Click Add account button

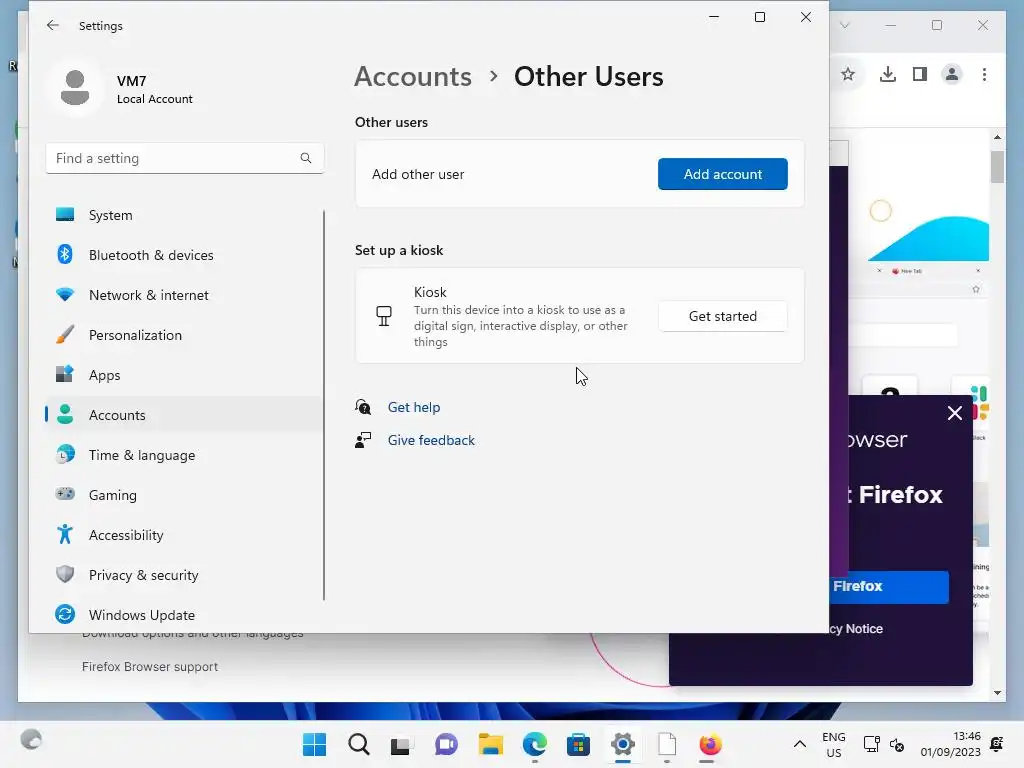[x=722, y=174]
